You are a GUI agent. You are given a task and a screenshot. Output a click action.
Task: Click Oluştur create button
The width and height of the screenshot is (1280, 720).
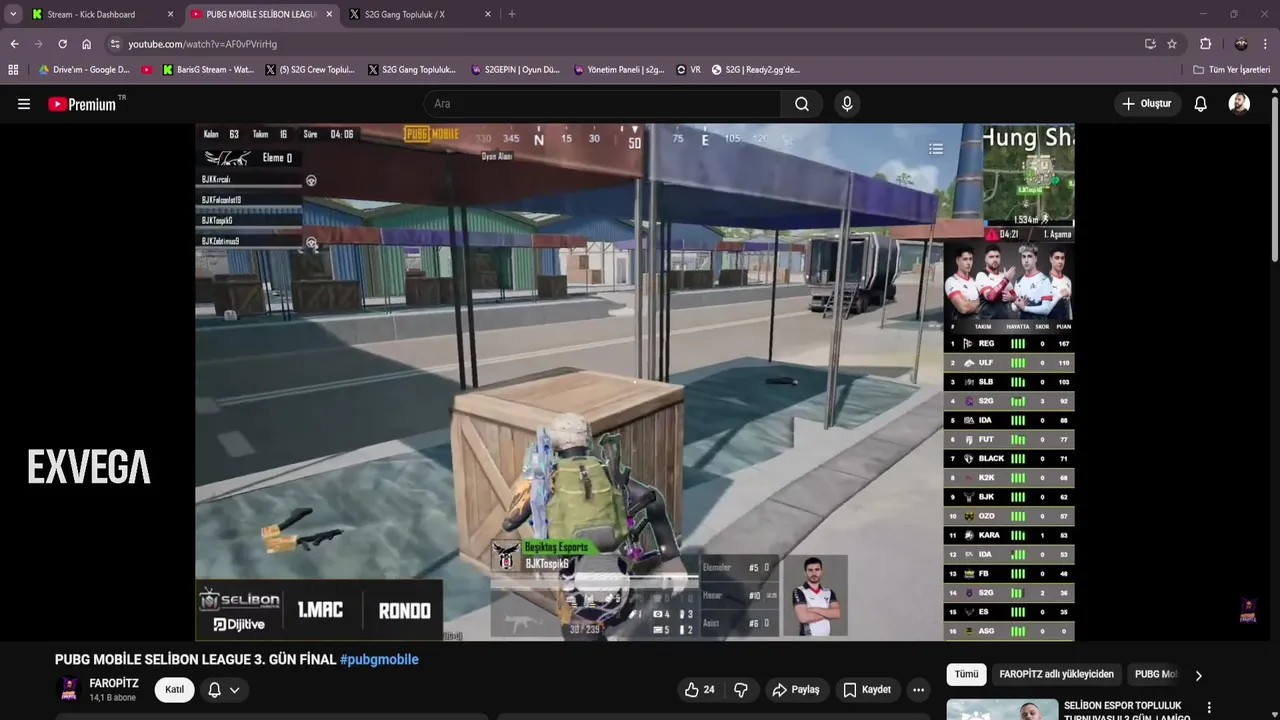[1147, 104]
